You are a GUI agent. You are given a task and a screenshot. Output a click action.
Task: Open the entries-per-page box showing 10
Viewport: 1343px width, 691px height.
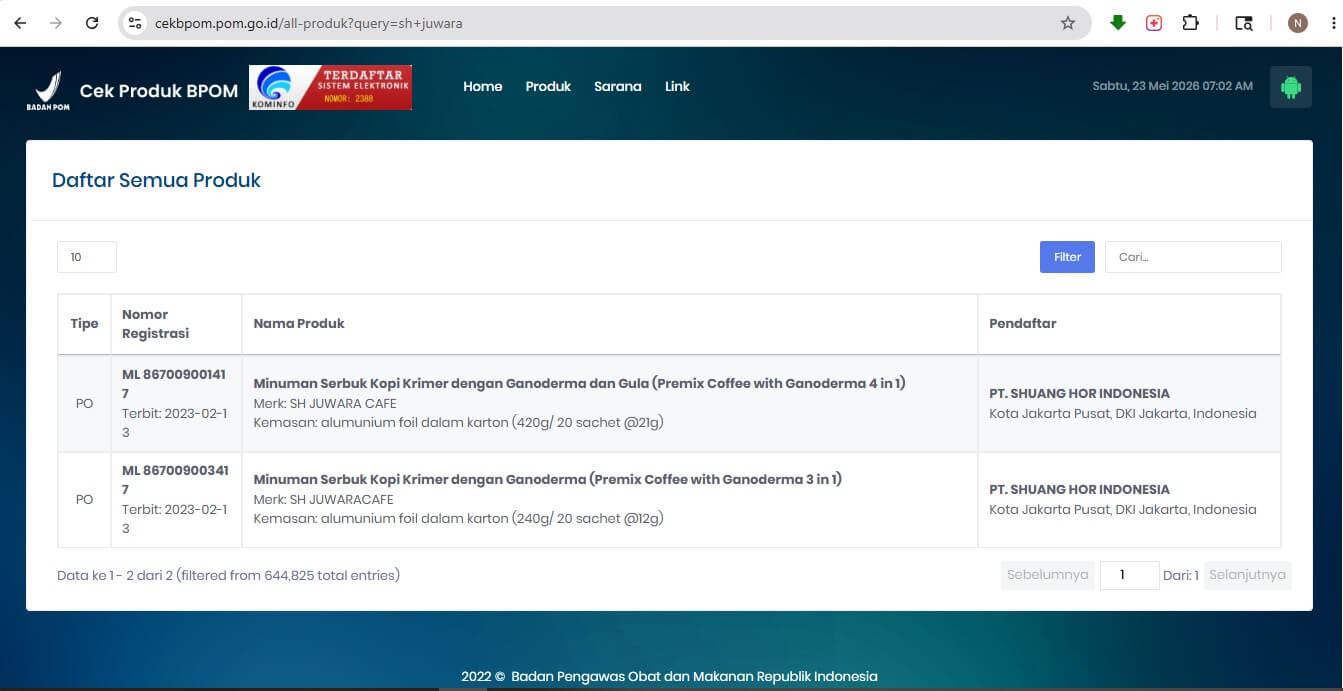click(87, 257)
